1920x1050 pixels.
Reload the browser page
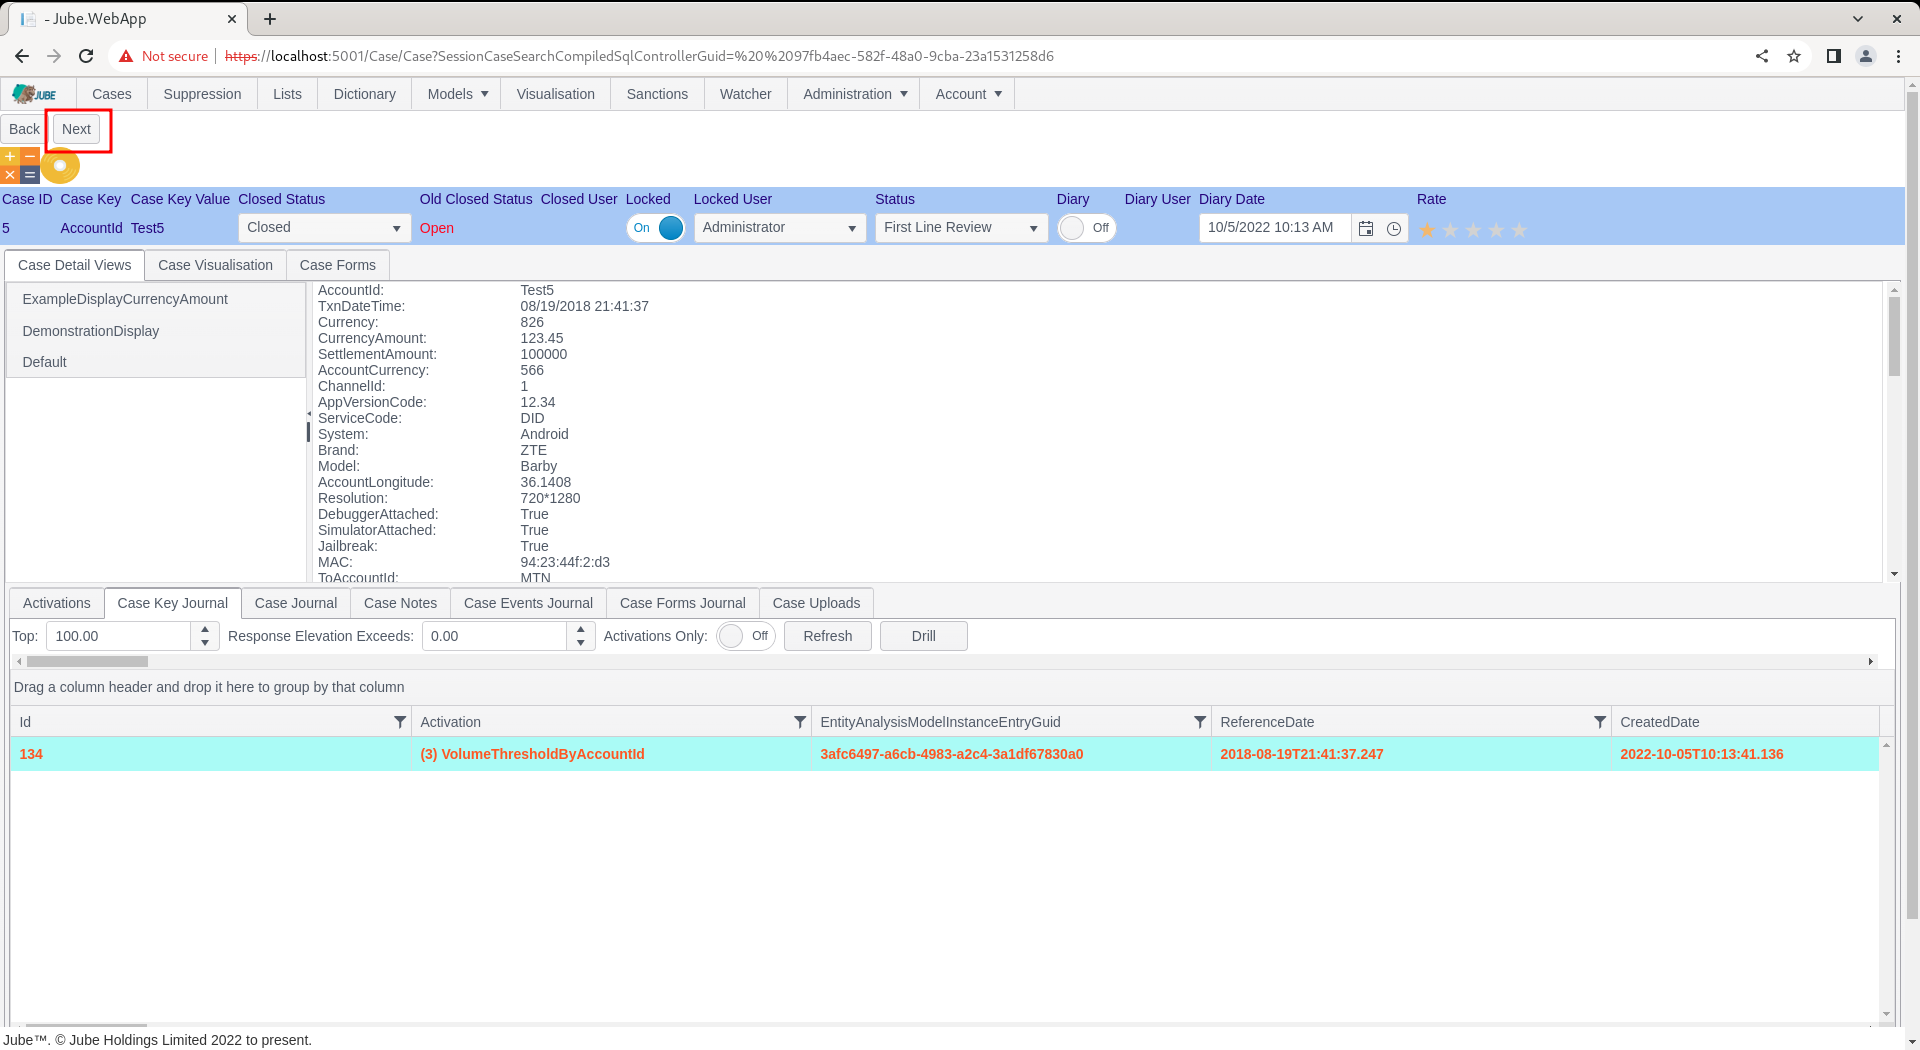pos(86,56)
